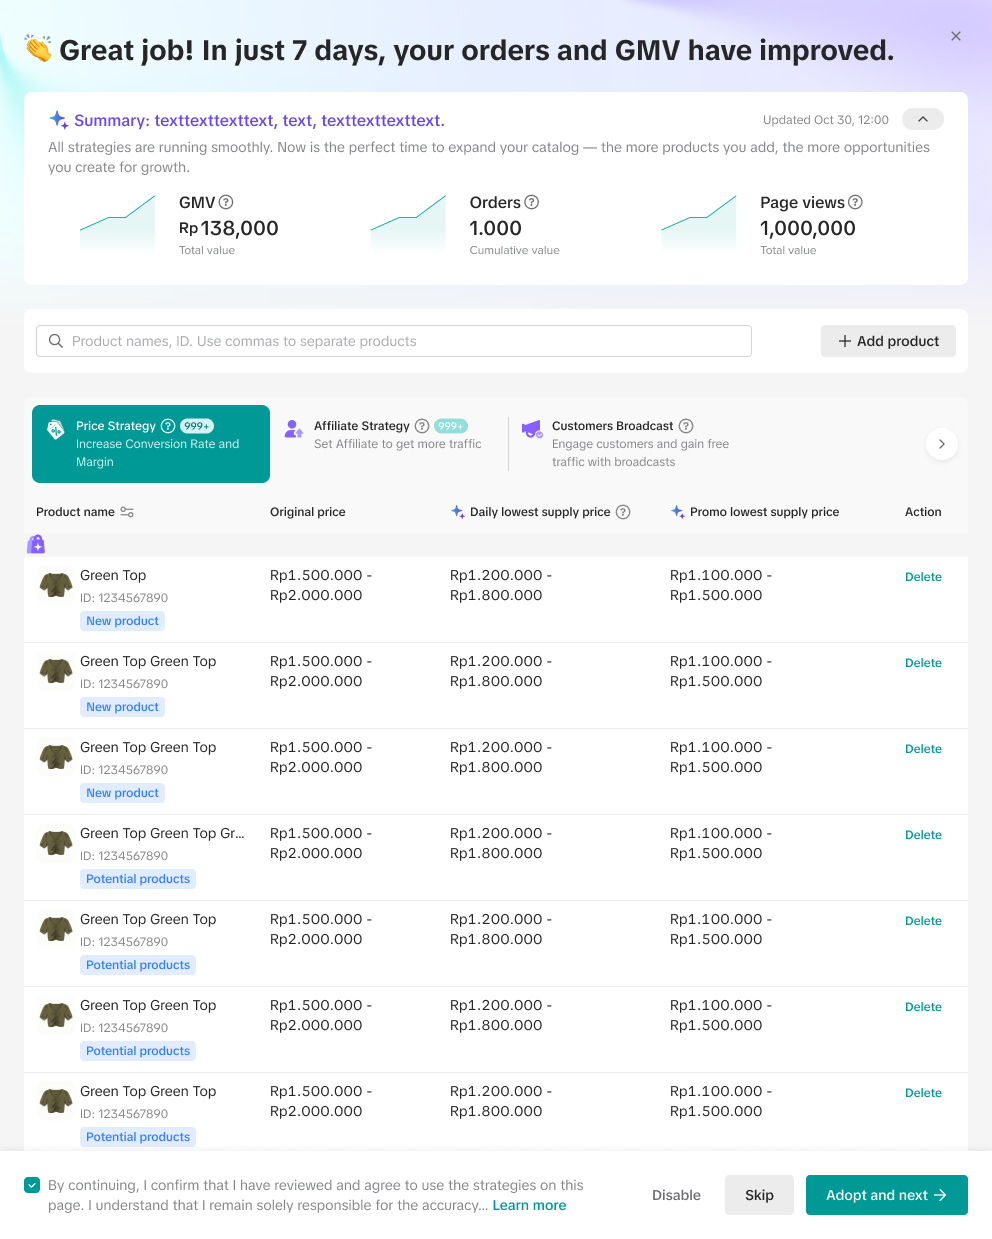Viewport: 992px width, 1239px height.
Task: Click the Add product button
Action: (888, 341)
